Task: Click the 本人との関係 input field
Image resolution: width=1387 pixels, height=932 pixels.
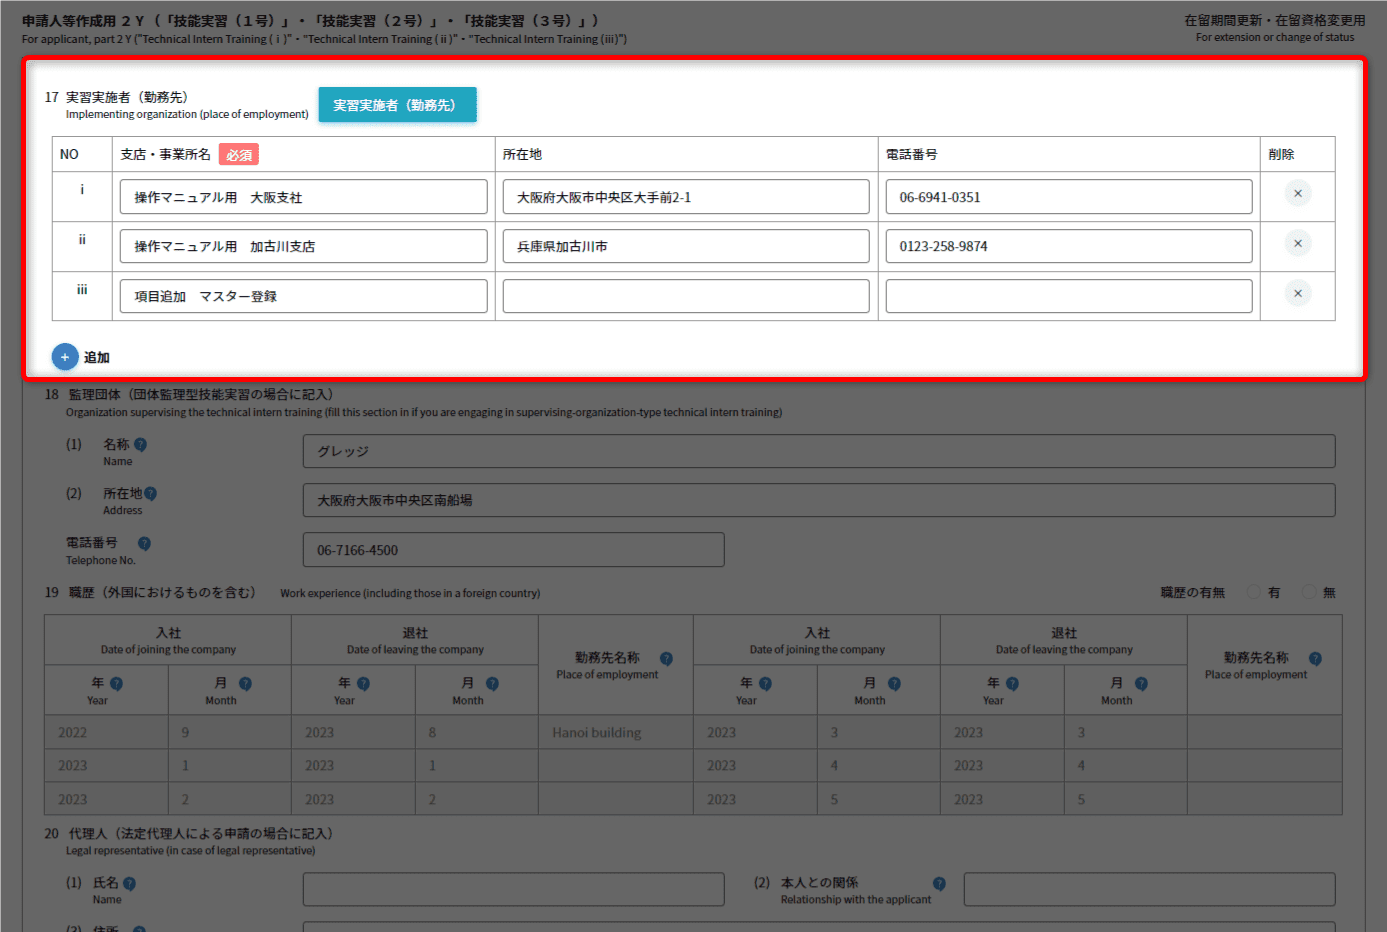Action: point(1149,889)
